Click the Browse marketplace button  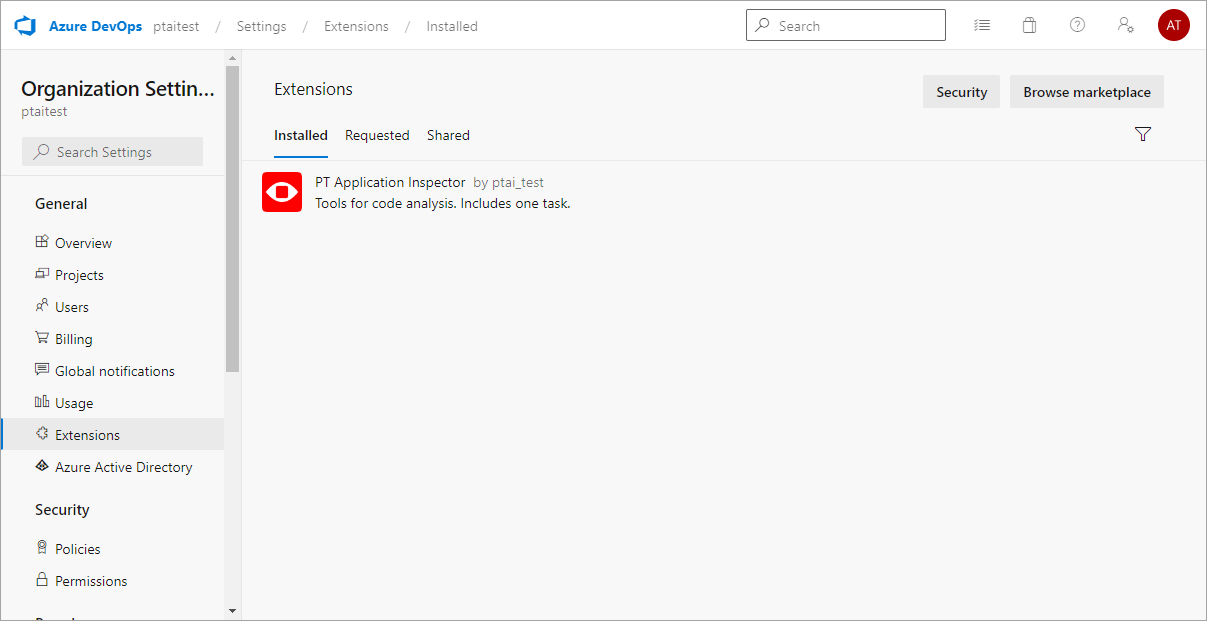[x=1086, y=91]
